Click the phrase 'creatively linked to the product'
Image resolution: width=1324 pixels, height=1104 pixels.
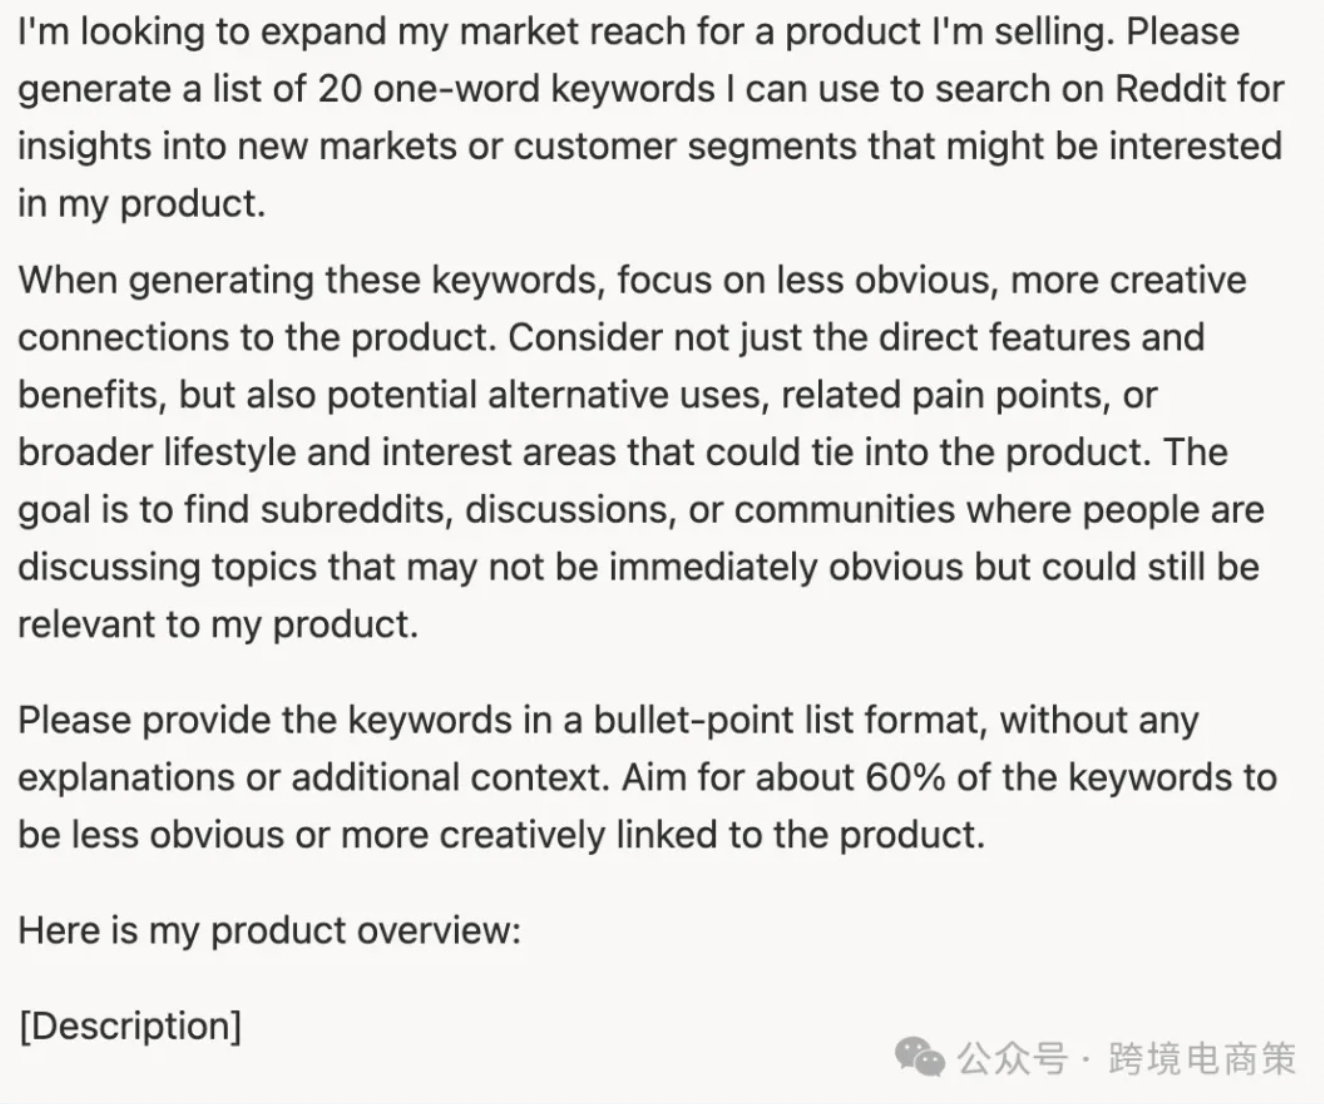[711, 835]
